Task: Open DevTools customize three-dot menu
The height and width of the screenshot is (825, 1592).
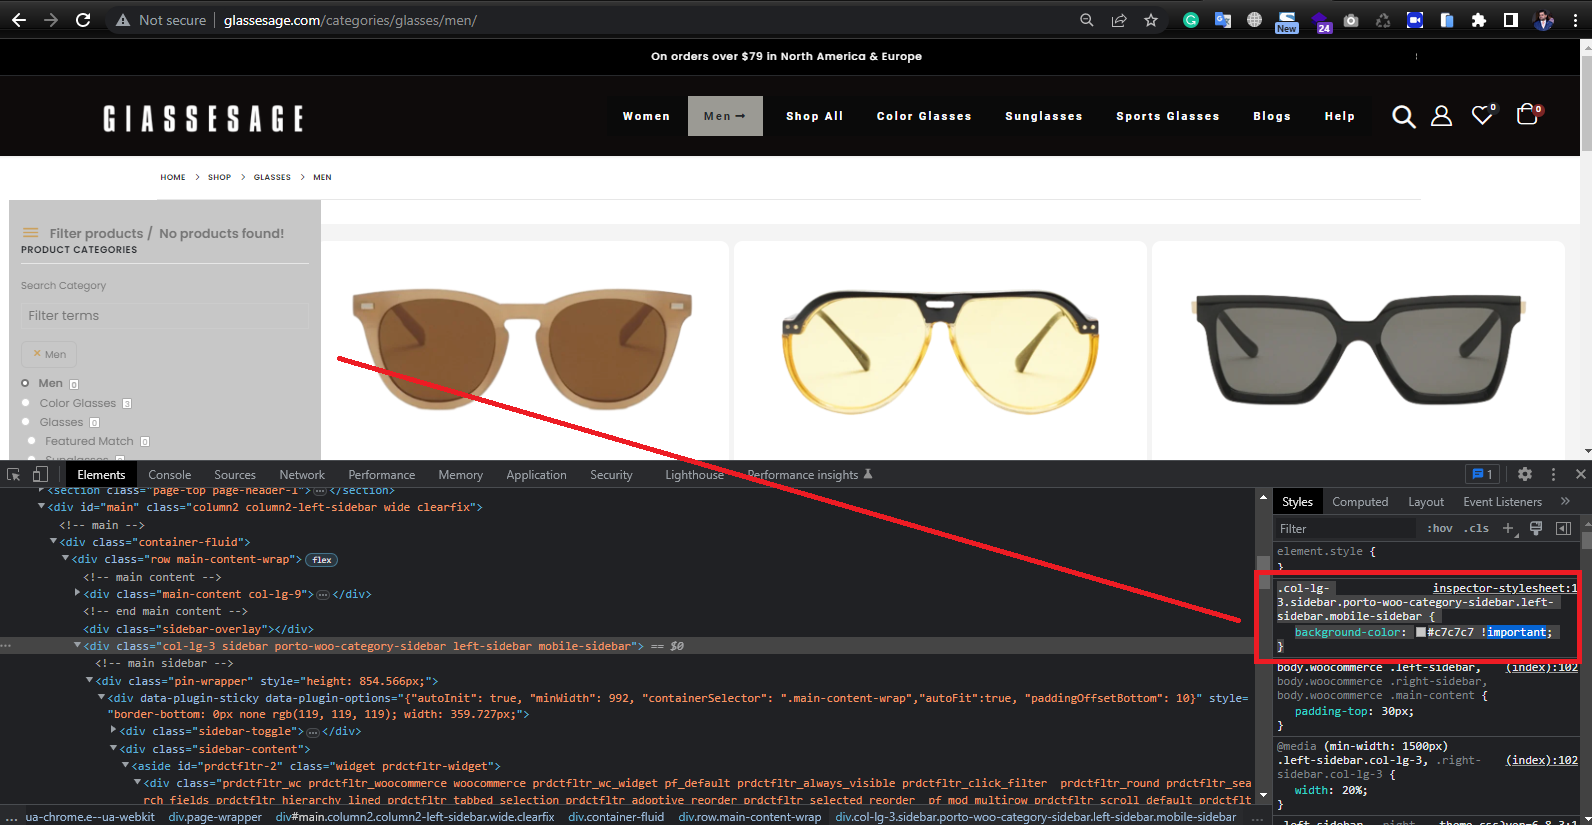Action: point(1553,474)
